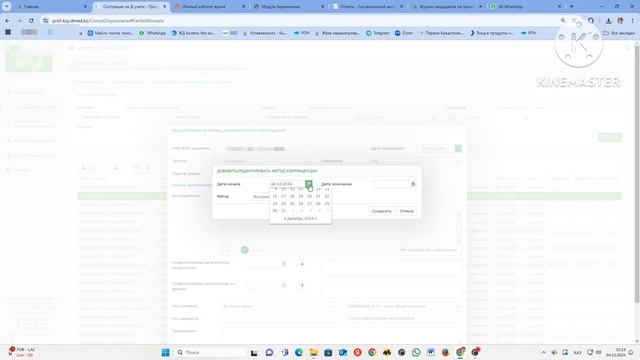Select day 30 in the calendar
640x360 pixels.
(x=275, y=211)
